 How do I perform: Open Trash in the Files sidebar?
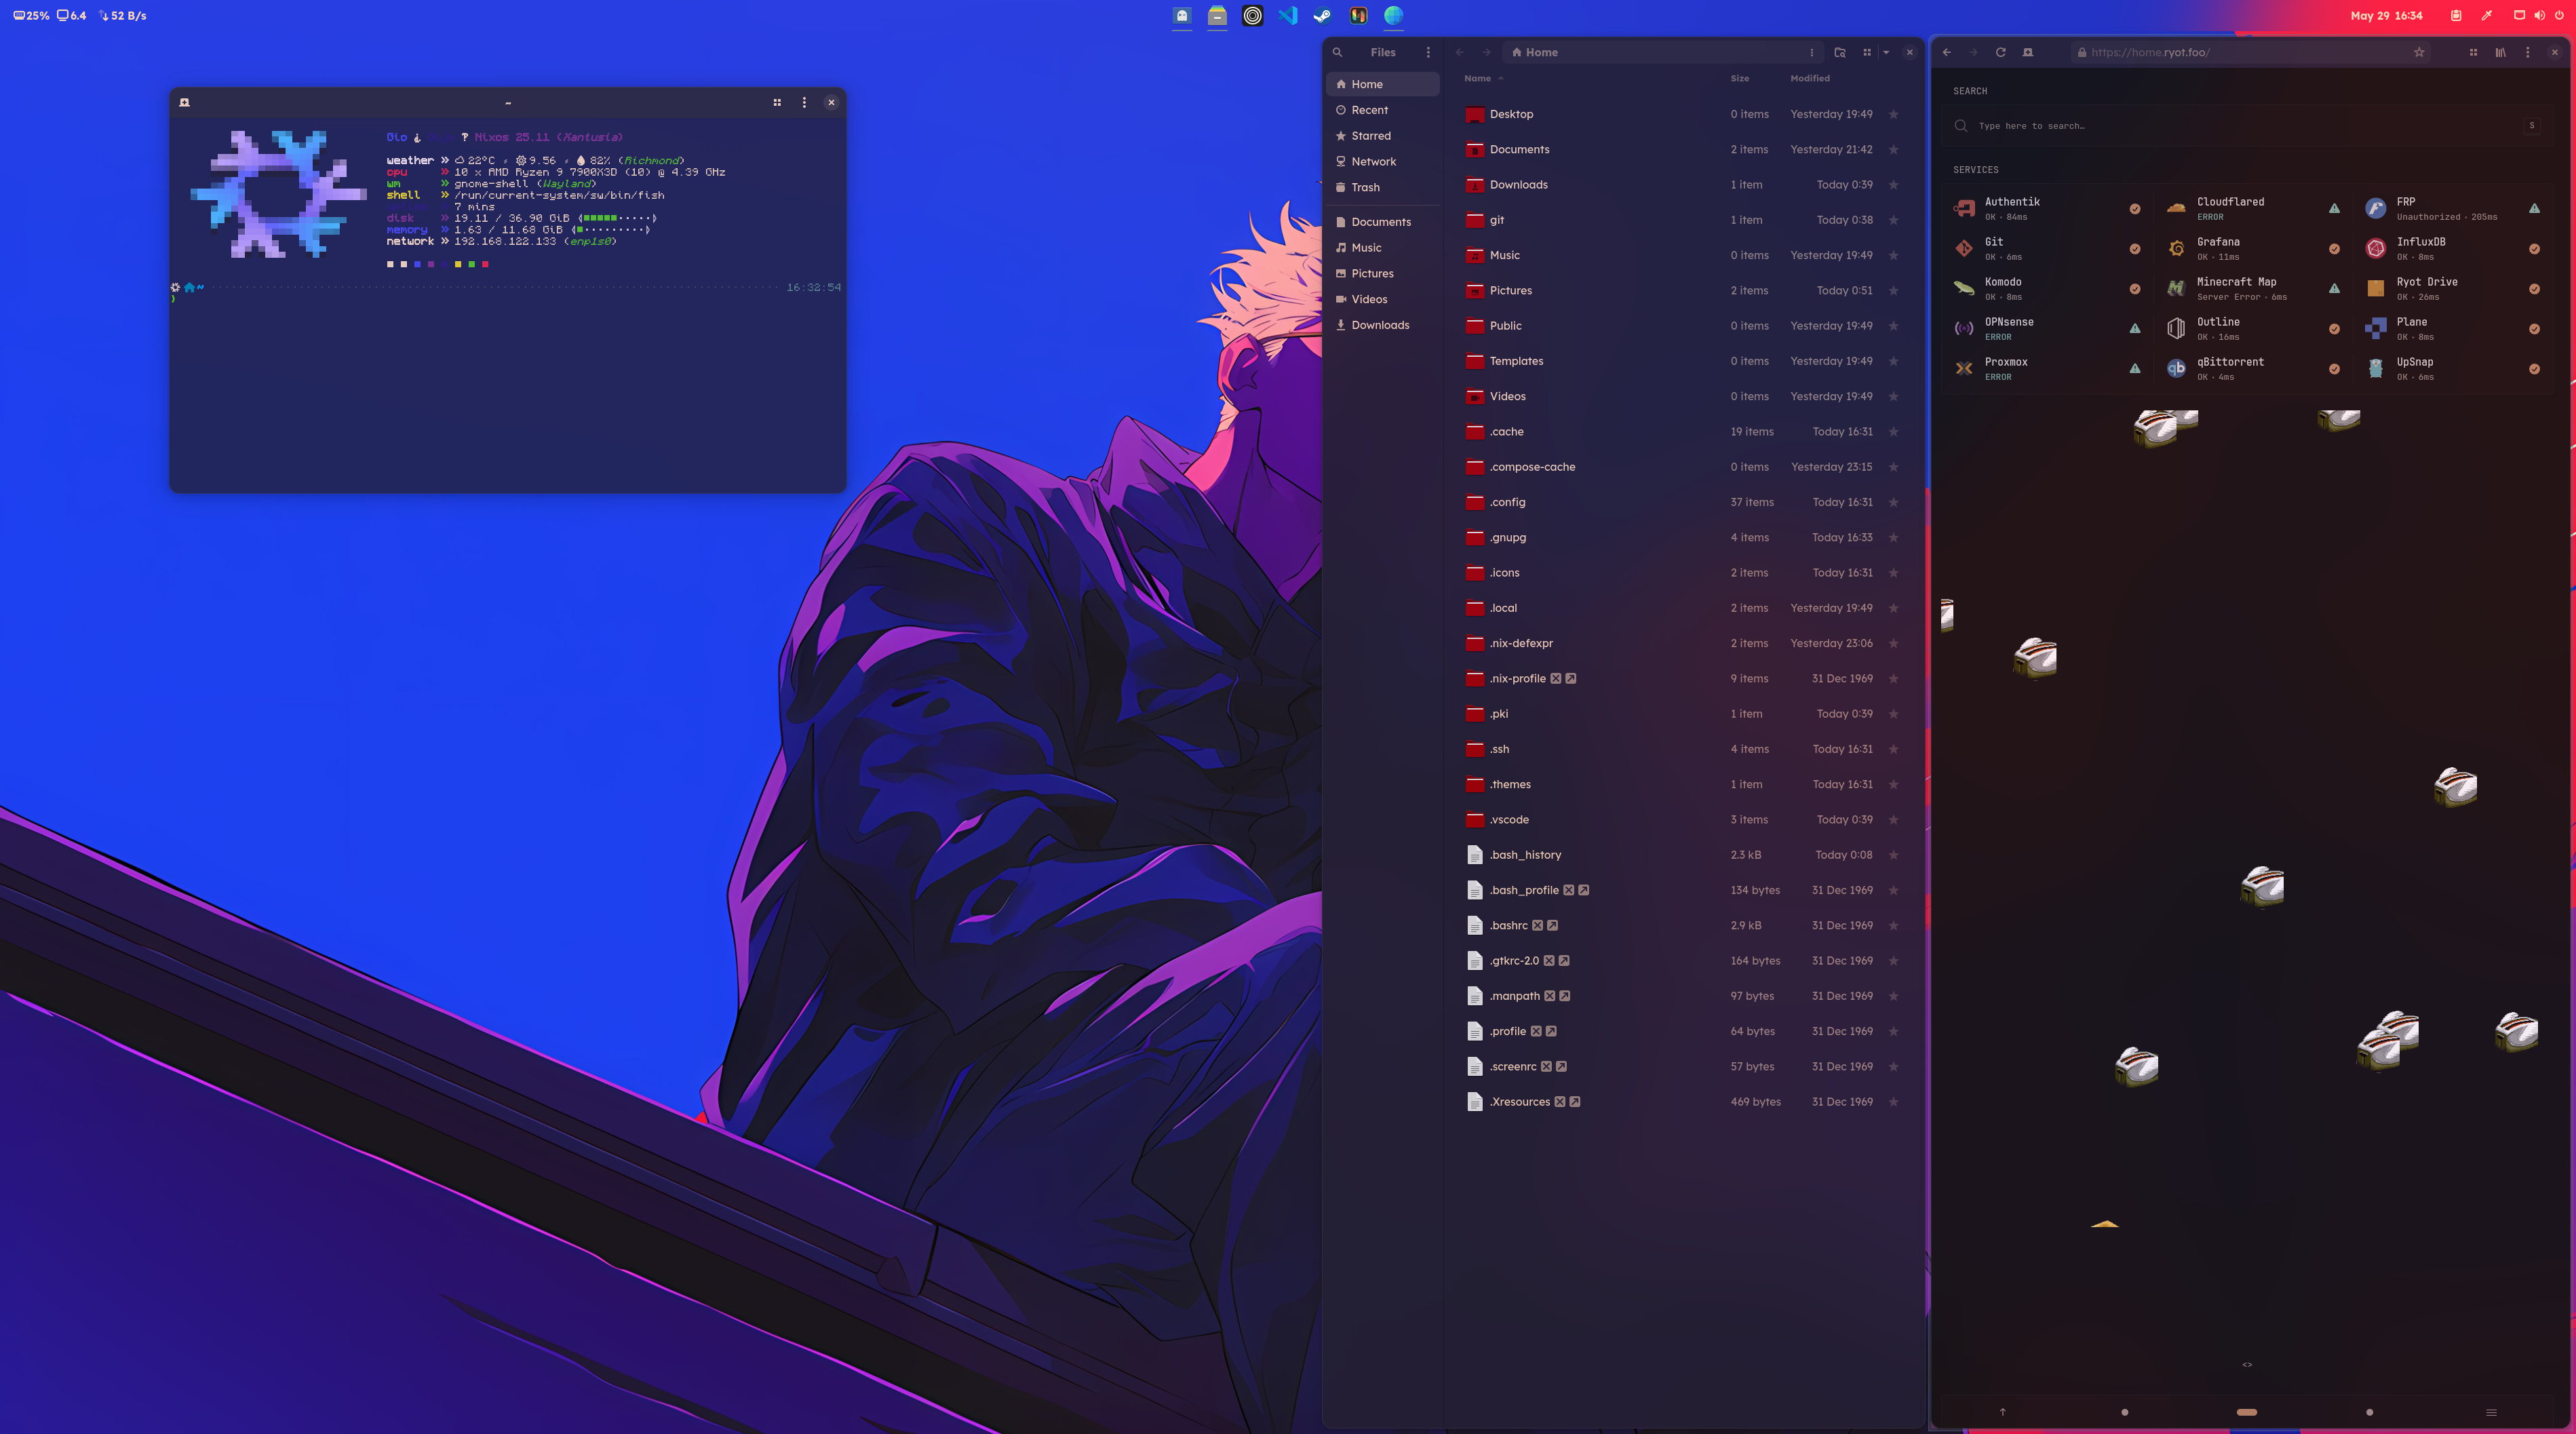click(1382, 187)
